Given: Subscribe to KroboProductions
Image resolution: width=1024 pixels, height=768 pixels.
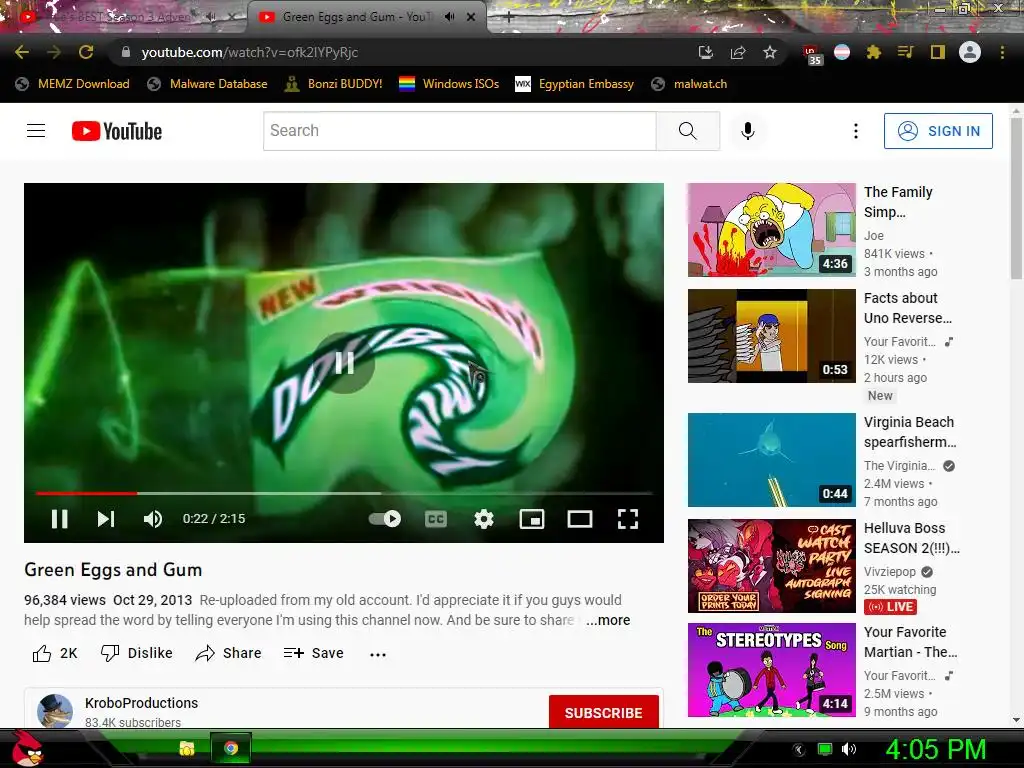Looking at the screenshot, I should [x=603, y=712].
